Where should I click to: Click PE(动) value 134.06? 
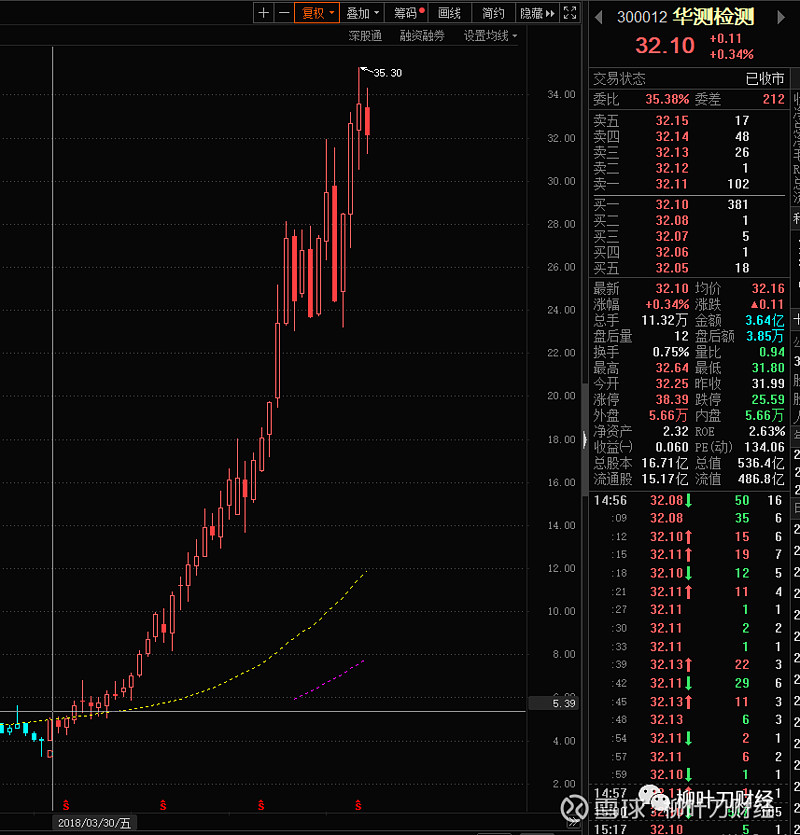pyautogui.click(x=764, y=447)
